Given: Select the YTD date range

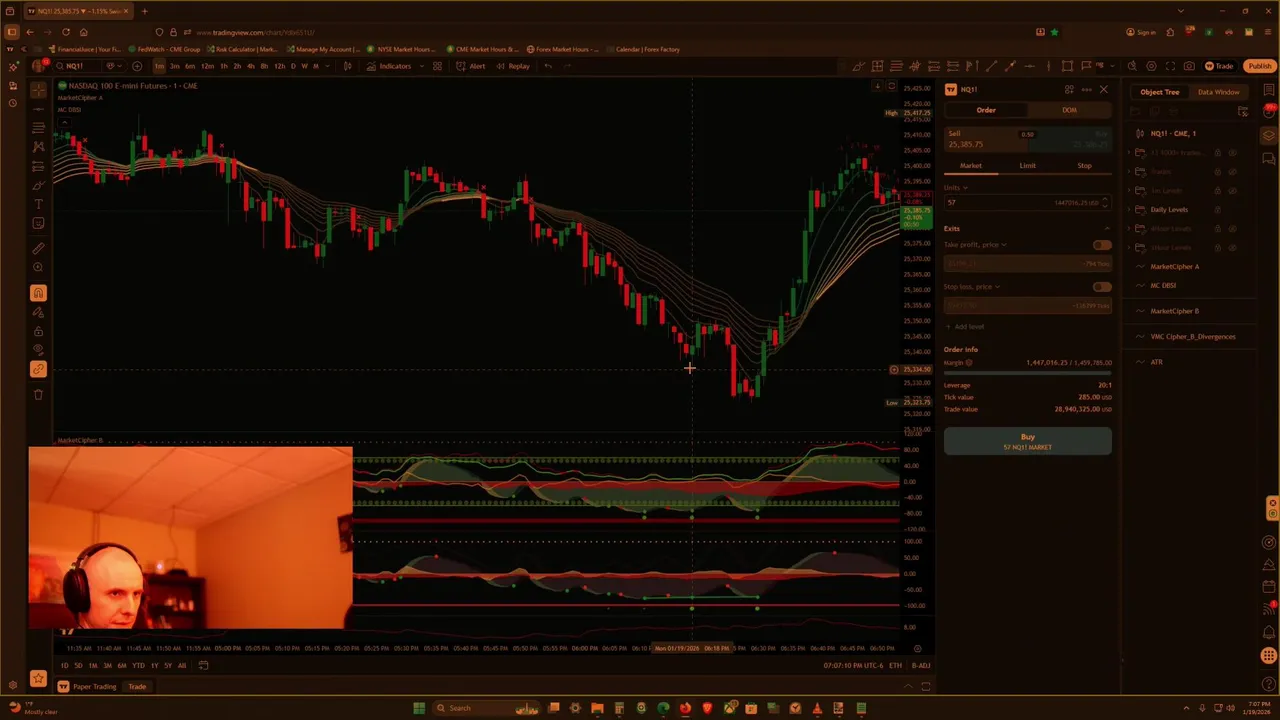Looking at the screenshot, I should (138, 665).
